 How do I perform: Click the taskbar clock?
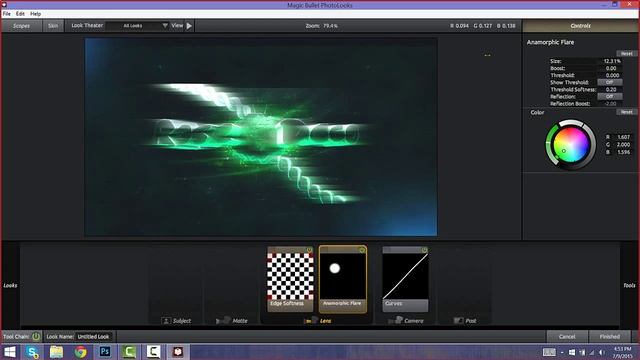coord(622,352)
